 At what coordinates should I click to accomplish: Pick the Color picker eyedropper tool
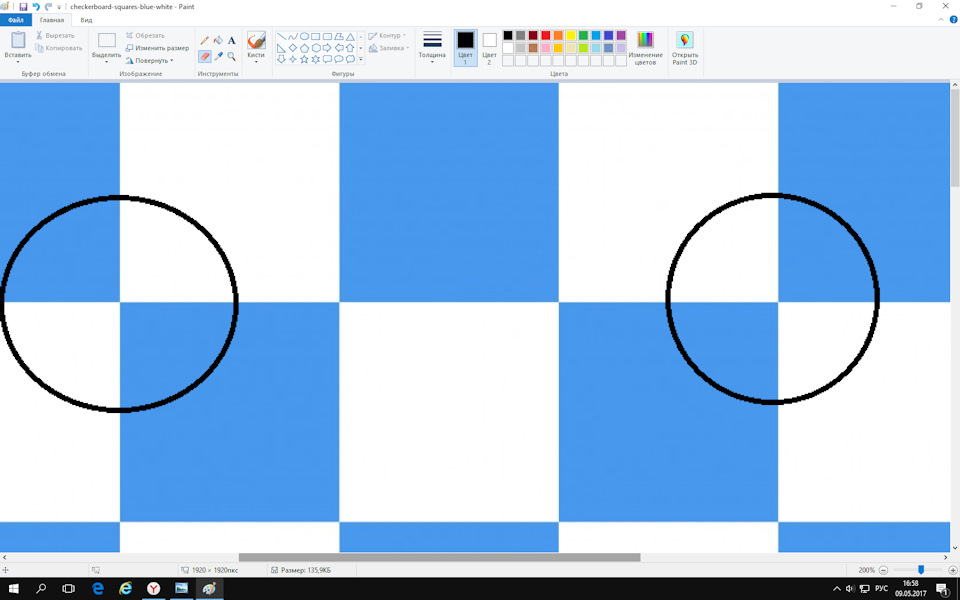[x=218, y=57]
